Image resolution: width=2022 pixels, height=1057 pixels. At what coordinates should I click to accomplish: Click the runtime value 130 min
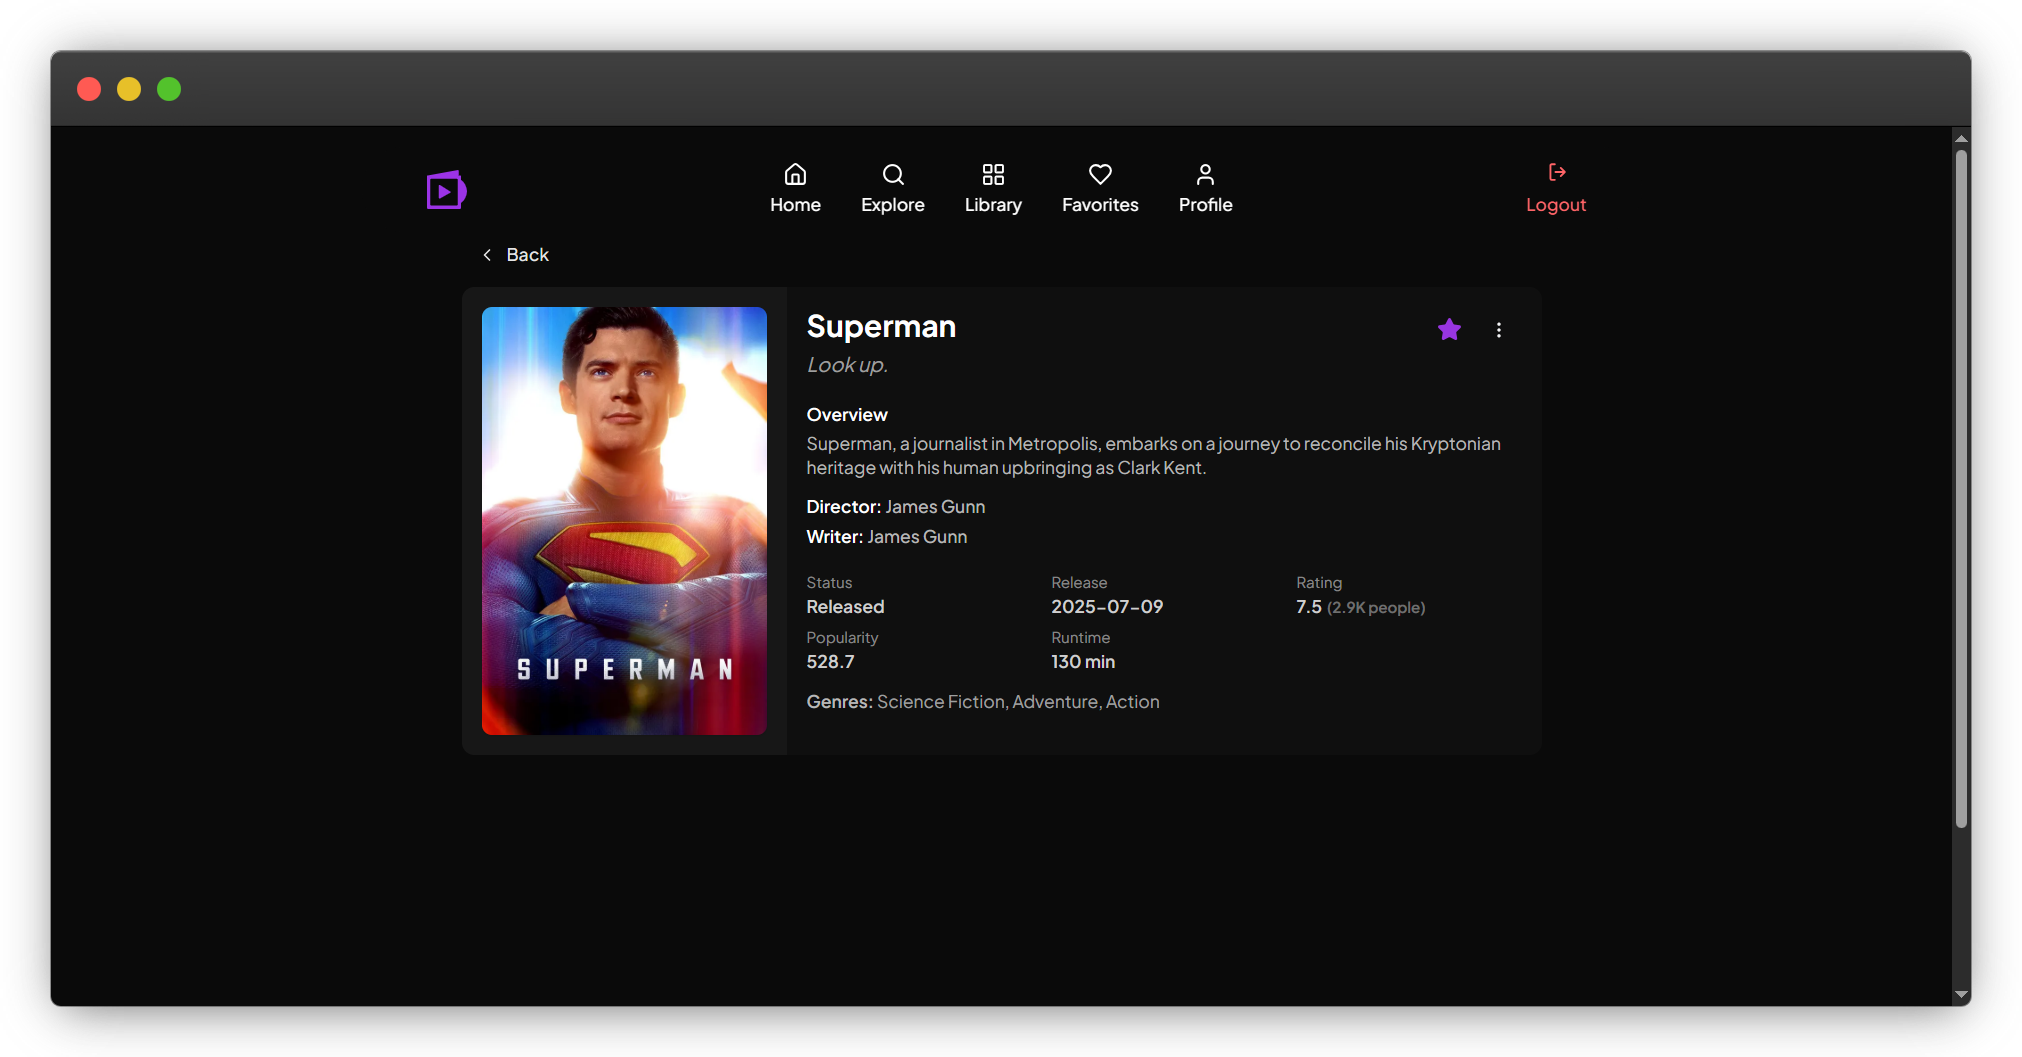coord(1083,662)
